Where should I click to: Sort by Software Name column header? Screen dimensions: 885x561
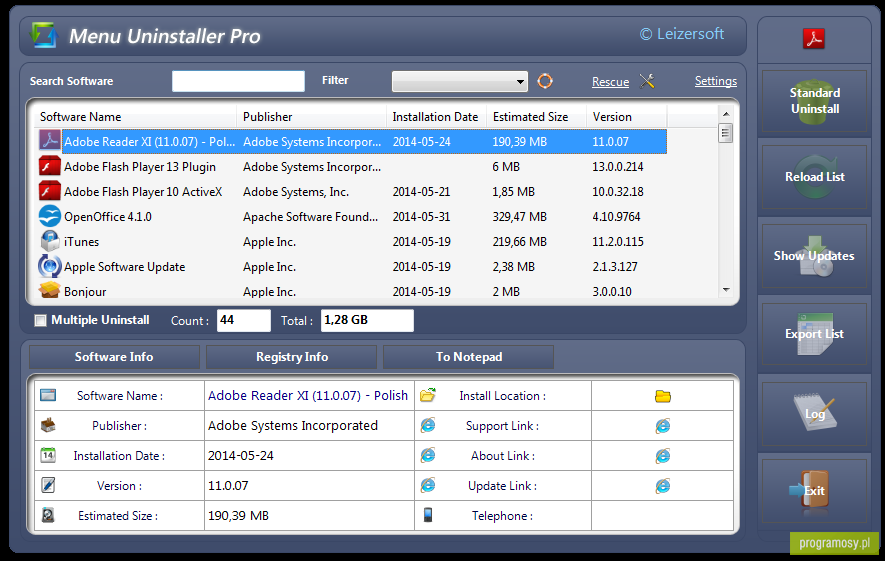(135, 117)
